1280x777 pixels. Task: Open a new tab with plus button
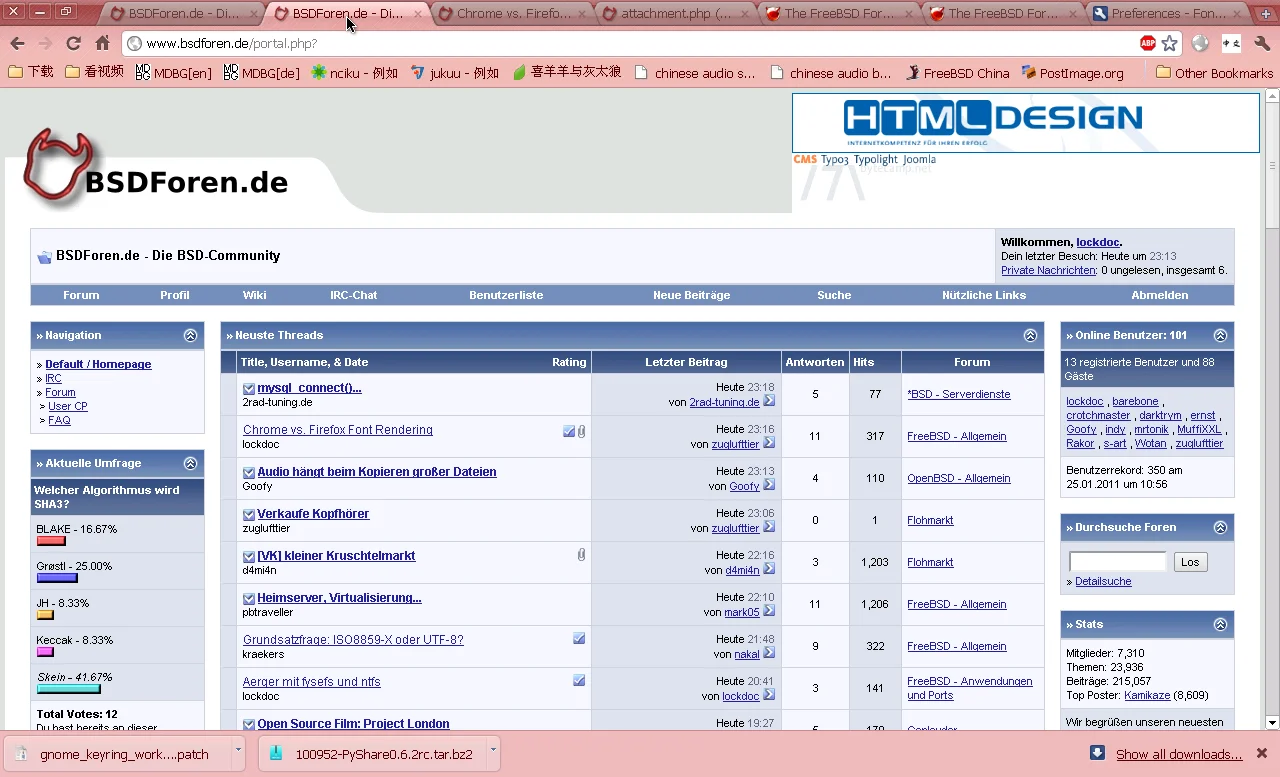1265,13
